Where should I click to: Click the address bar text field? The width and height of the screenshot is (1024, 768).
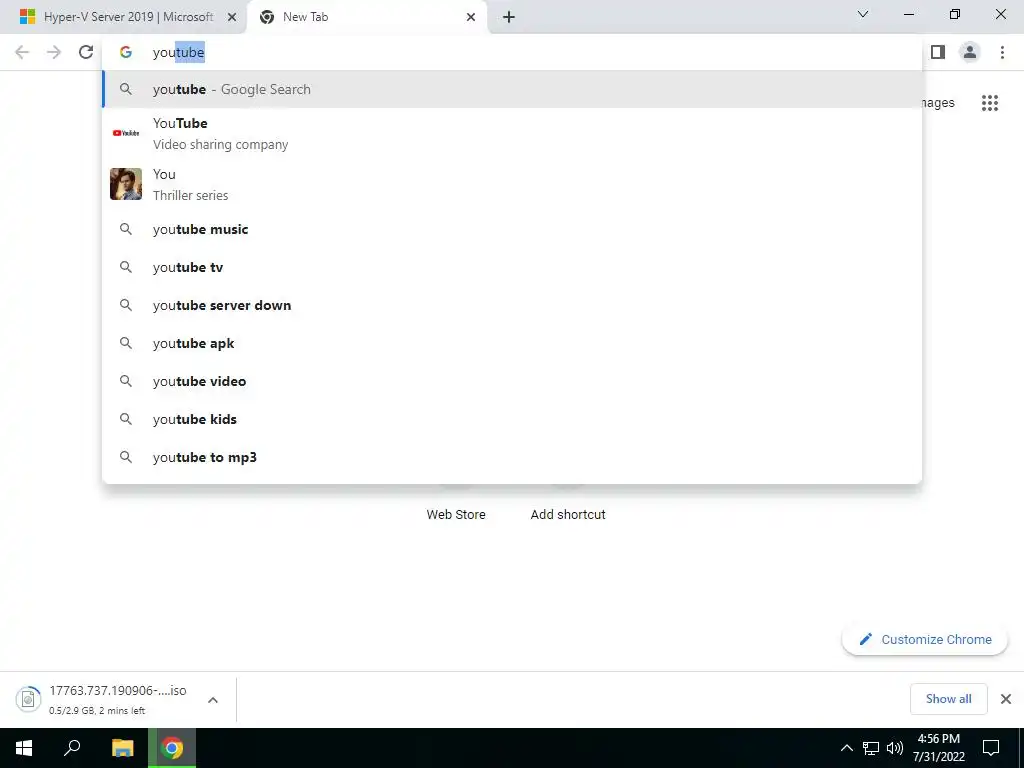(x=513, y=52)
